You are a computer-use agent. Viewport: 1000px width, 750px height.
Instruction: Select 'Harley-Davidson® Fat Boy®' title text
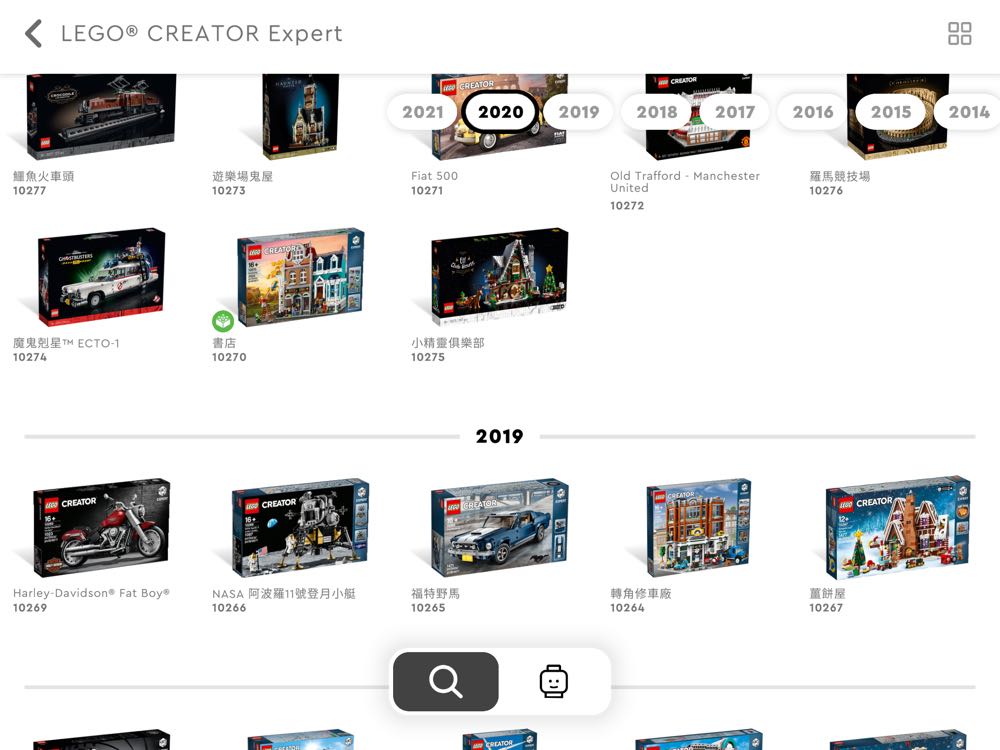tap(91, 593)
